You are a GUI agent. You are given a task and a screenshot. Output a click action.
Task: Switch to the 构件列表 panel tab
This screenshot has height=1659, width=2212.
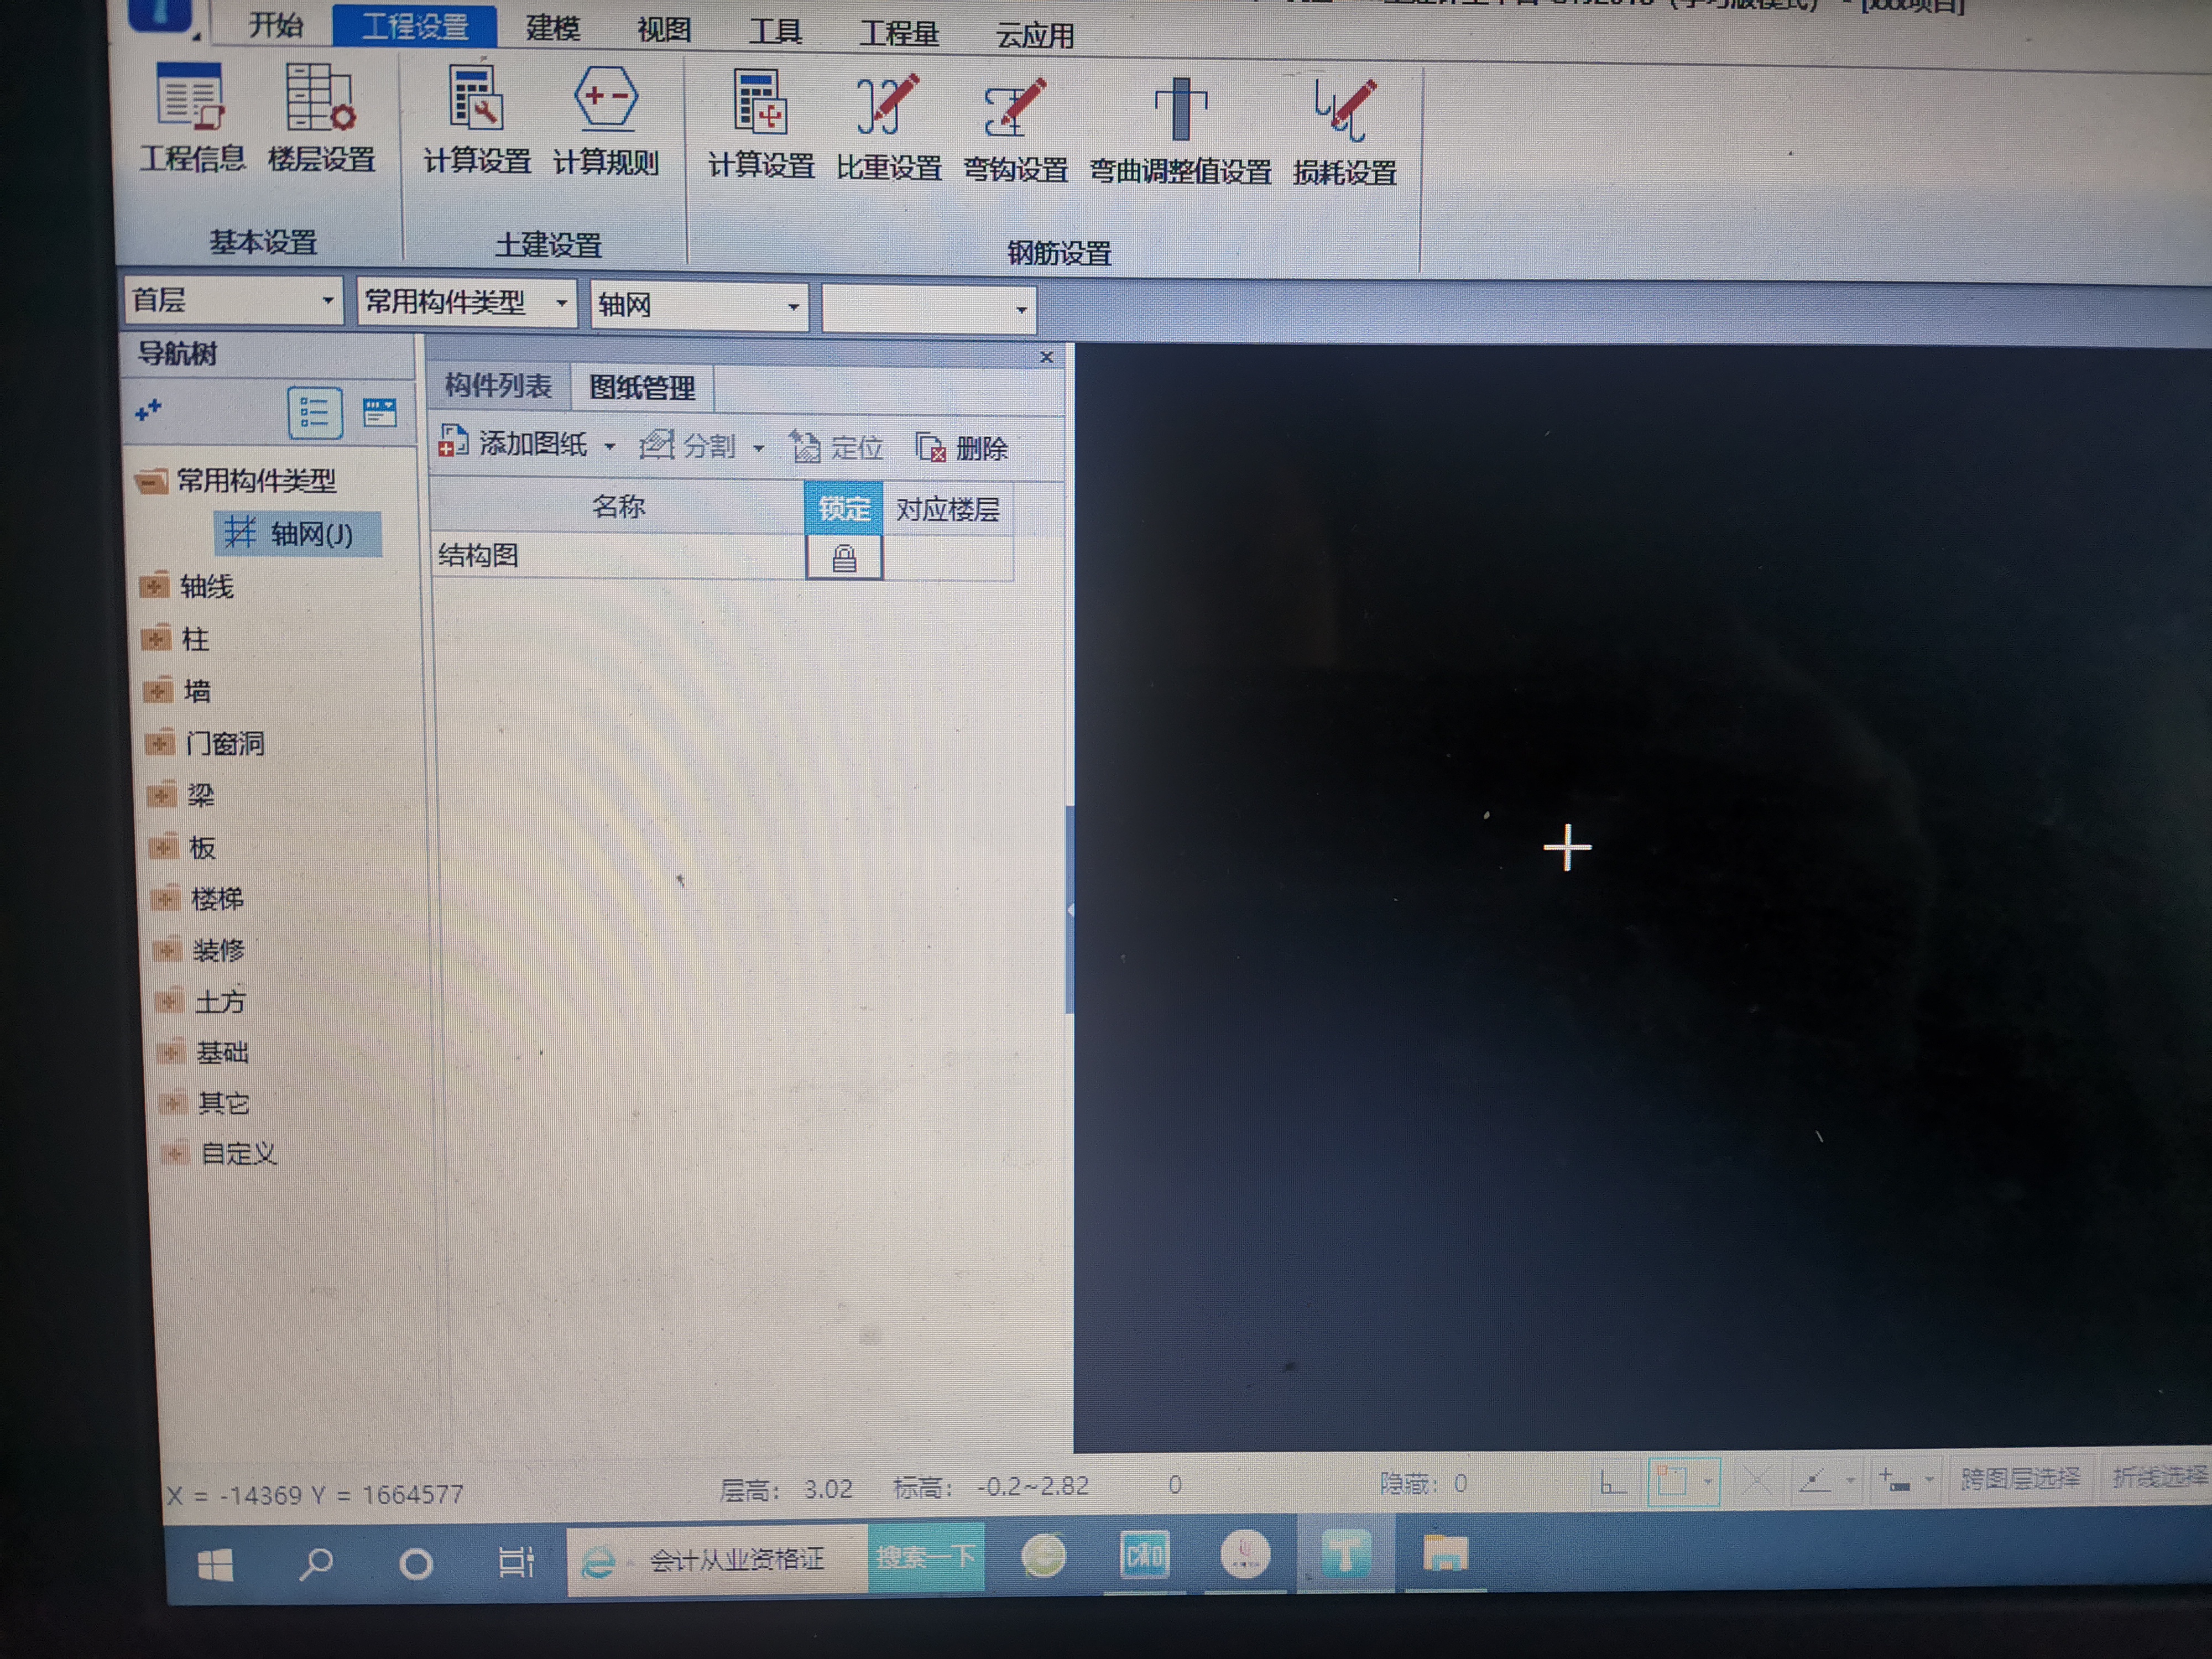(x=498, y=385)
